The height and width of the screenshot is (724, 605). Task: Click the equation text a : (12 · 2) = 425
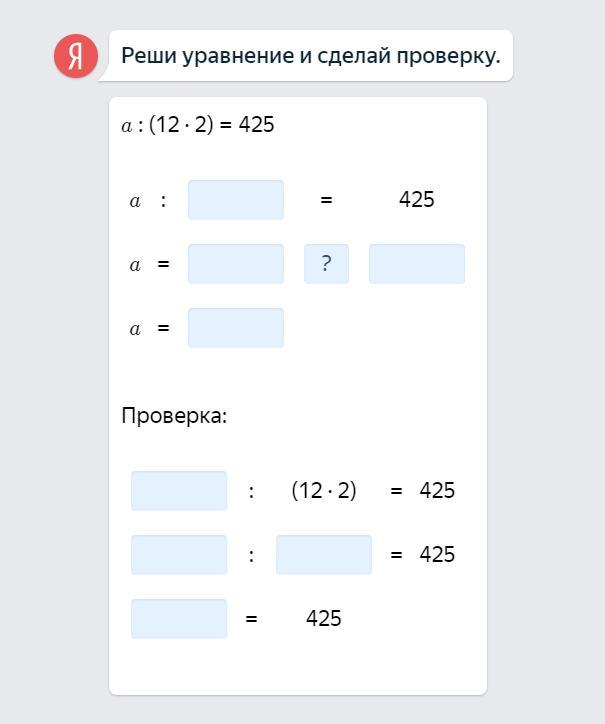(x=198, y=125)
